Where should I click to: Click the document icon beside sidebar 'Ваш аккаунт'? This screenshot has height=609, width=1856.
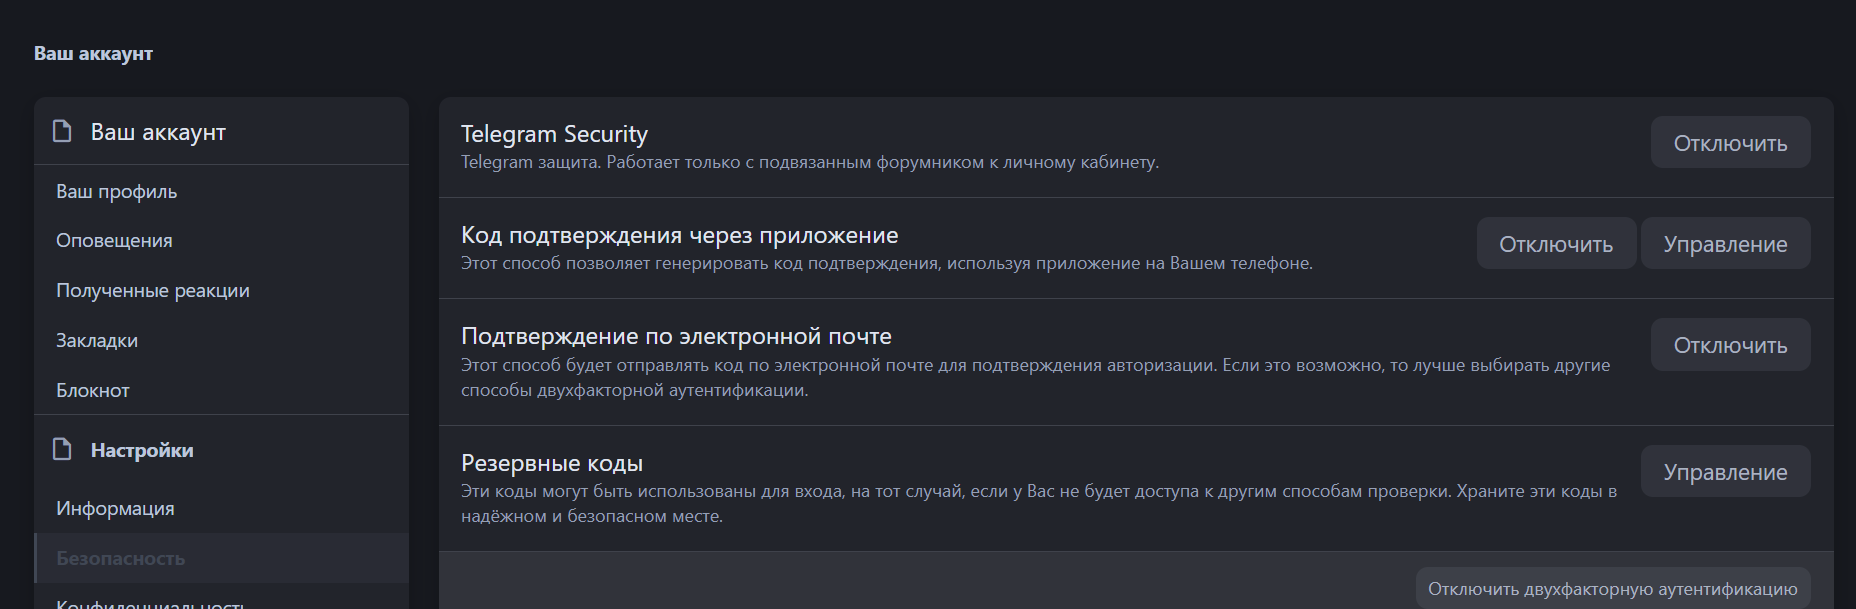[62, 132]
